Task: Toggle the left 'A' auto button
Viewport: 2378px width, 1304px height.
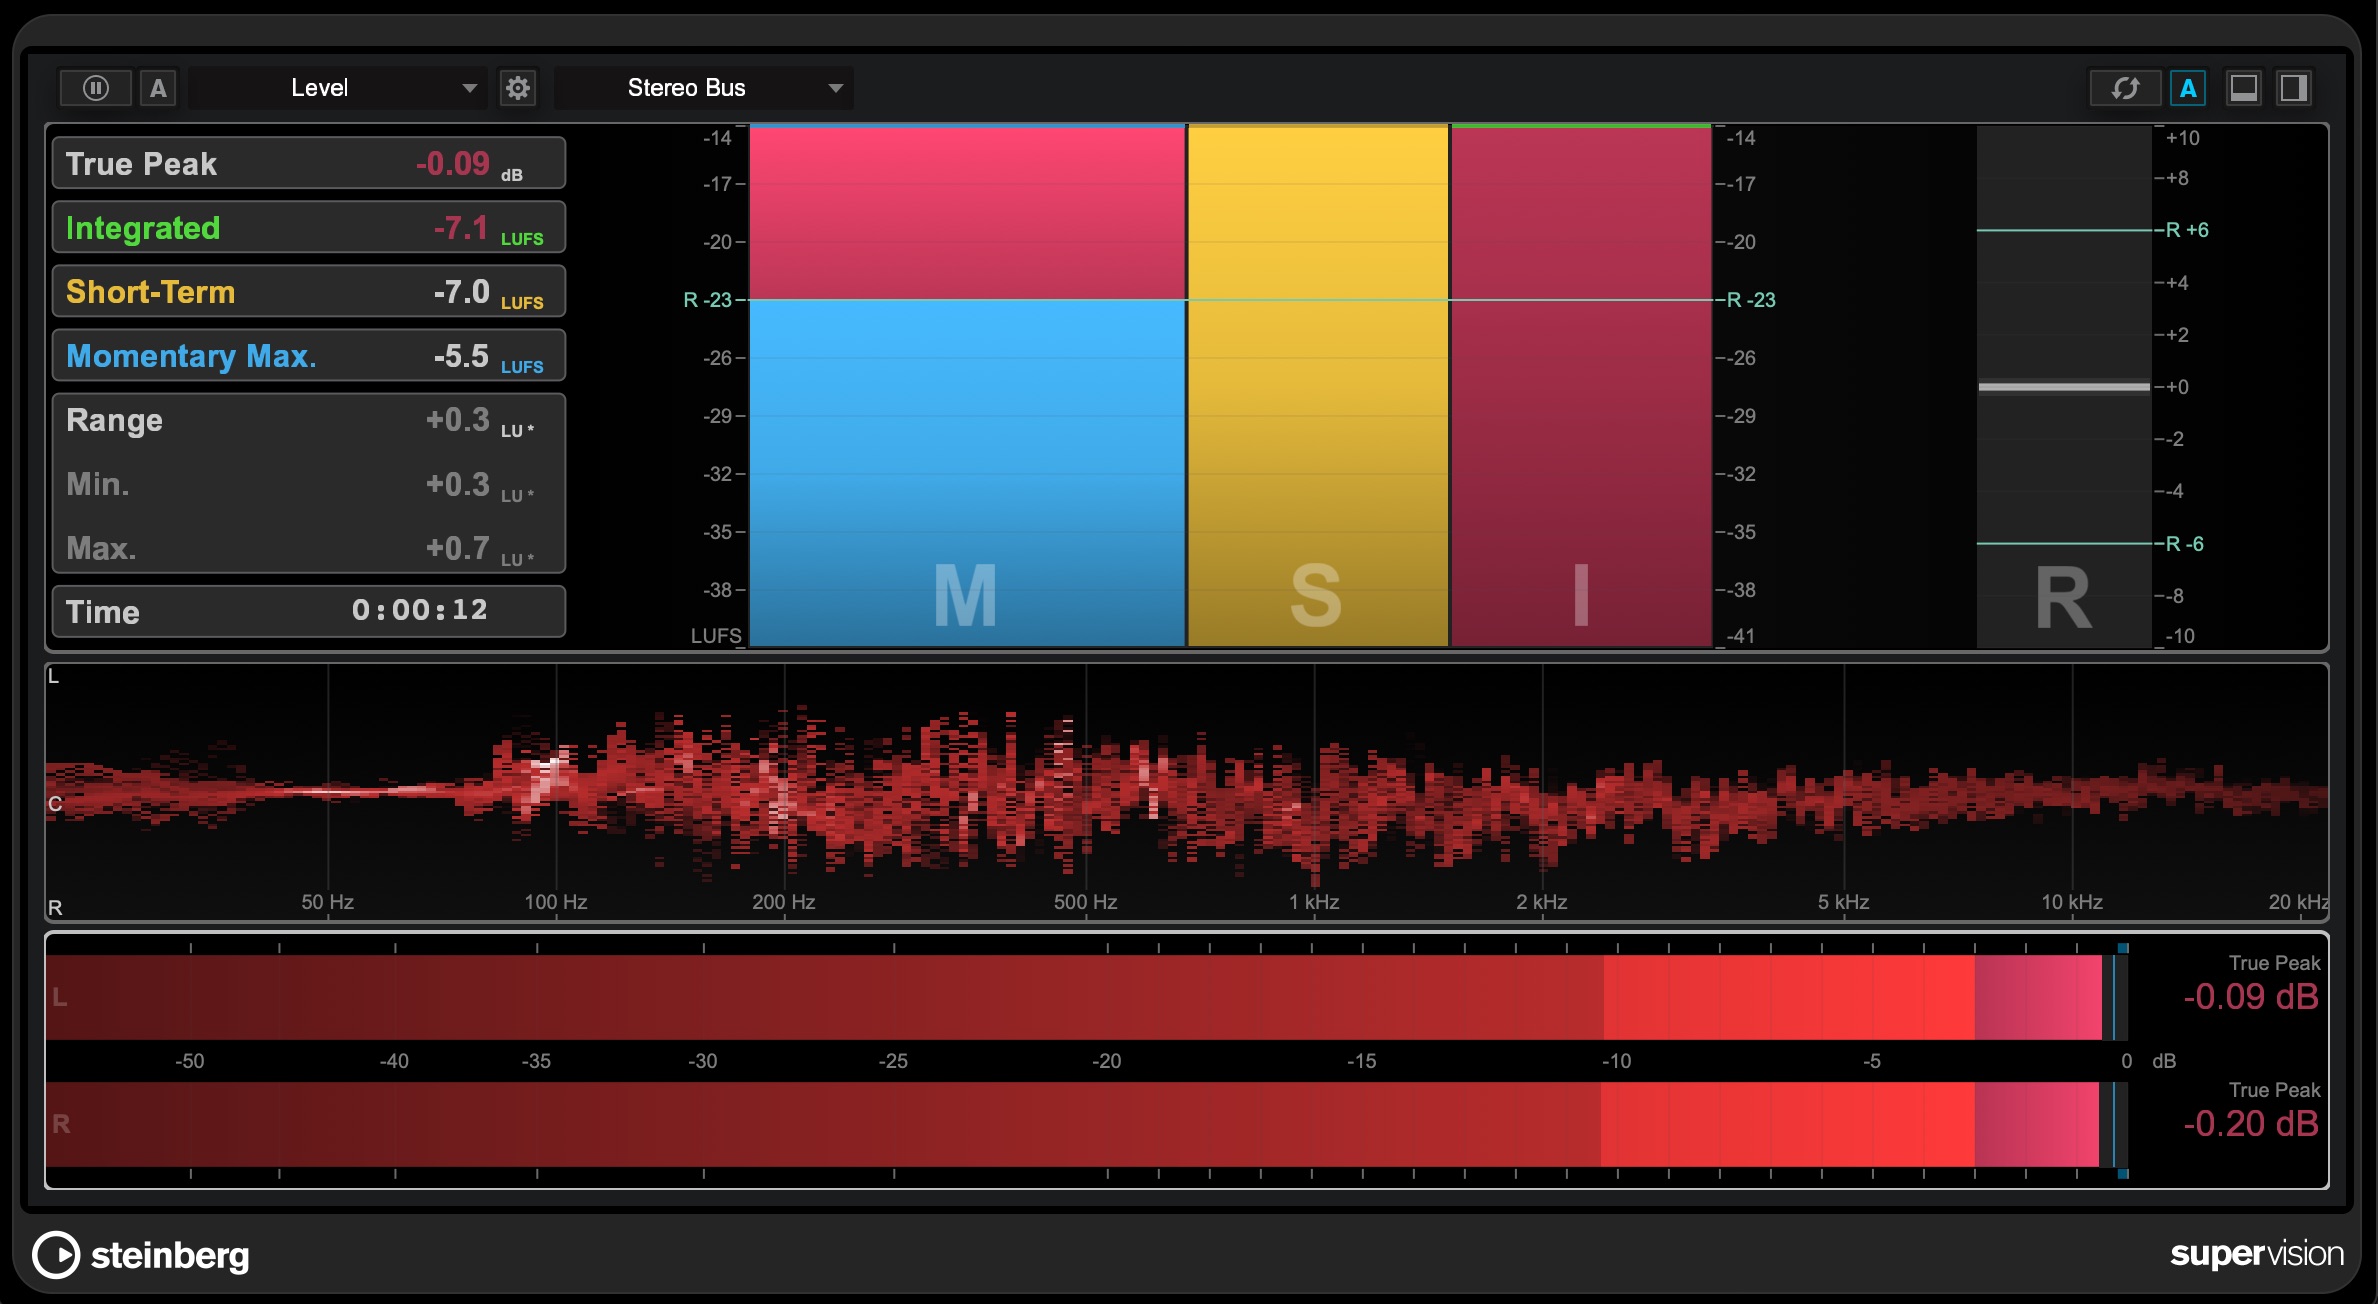Action: [158, 88]
